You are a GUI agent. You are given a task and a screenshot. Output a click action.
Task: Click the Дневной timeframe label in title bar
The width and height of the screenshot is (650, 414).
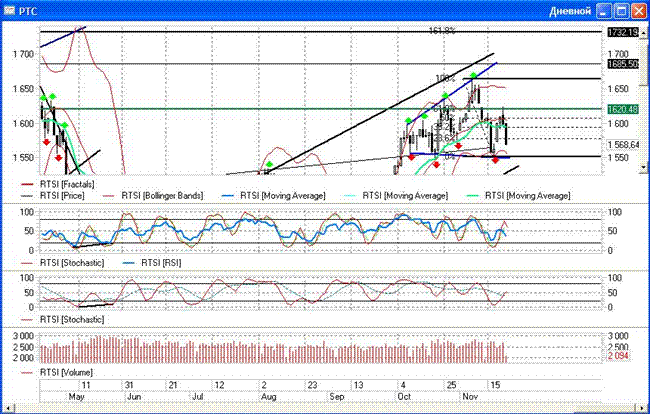tap(570, 11)
